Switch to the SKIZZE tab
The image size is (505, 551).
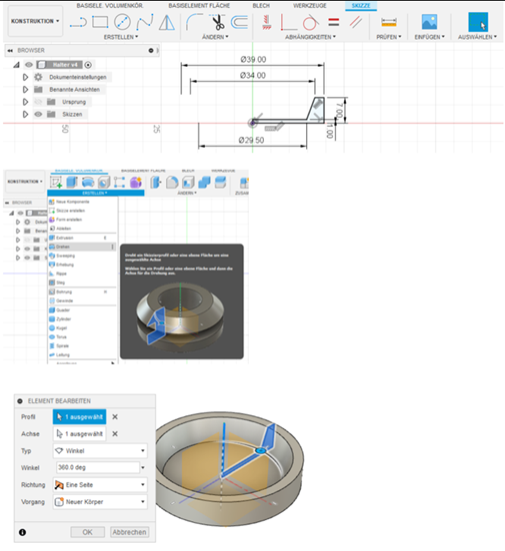click(x=361, y=6)
